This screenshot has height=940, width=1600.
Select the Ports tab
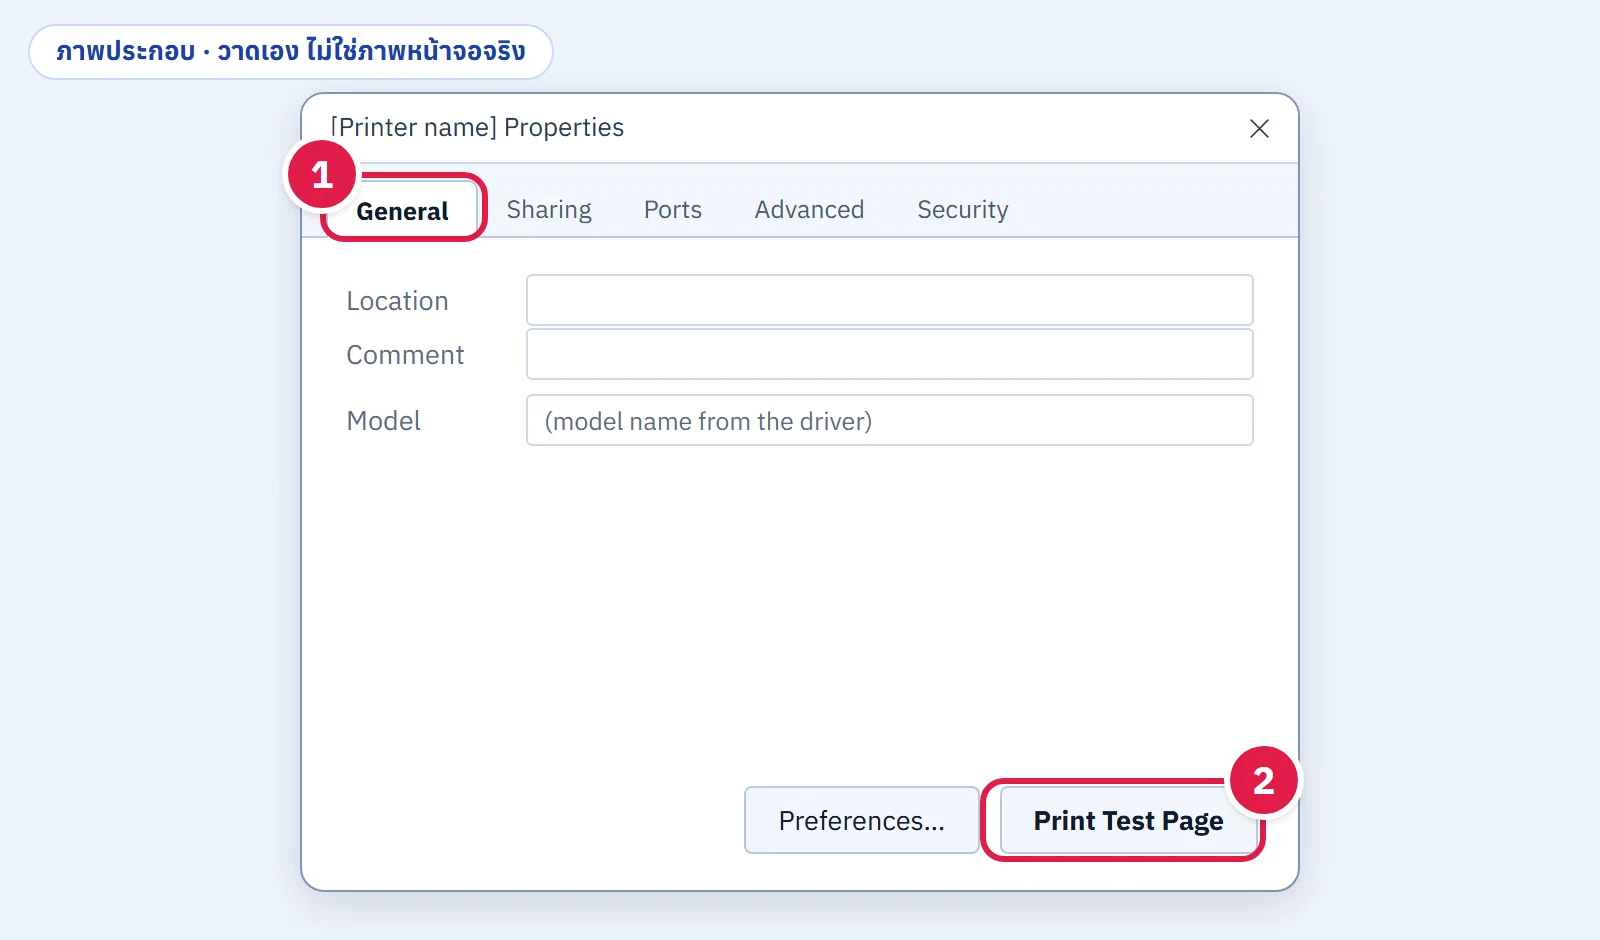point(673,210)
